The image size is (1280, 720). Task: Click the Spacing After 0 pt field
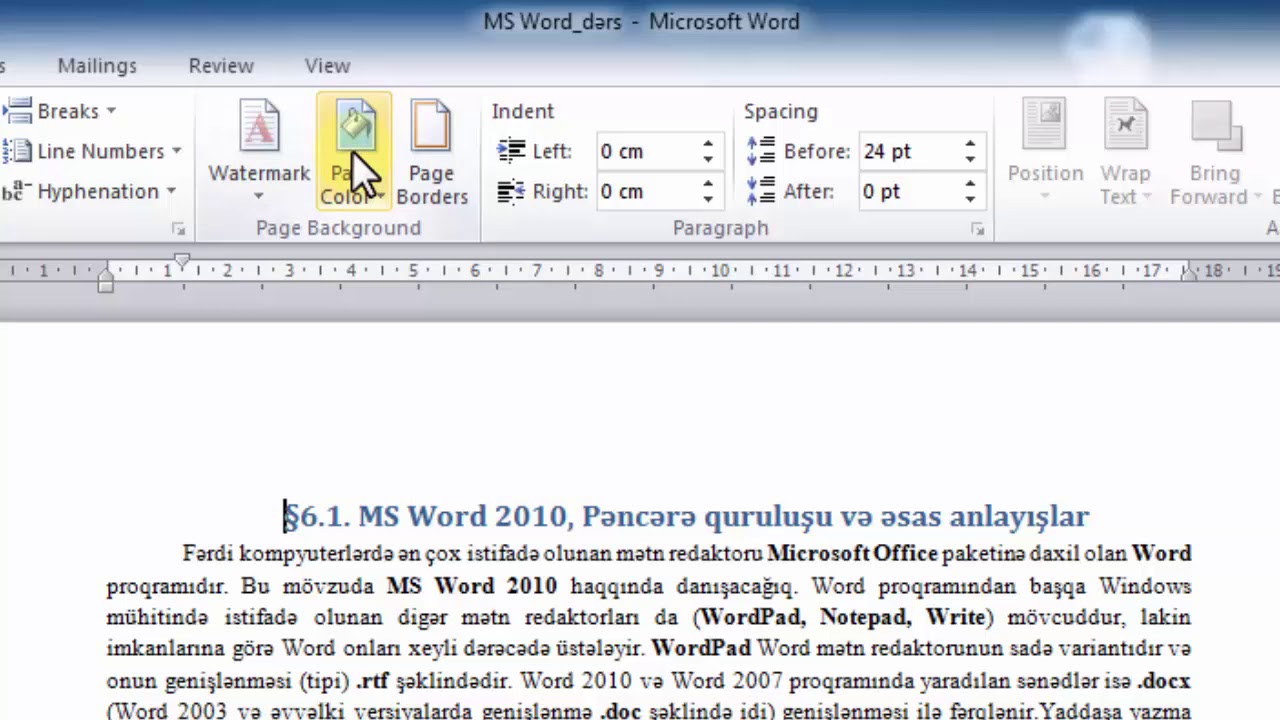click(910, 191)
